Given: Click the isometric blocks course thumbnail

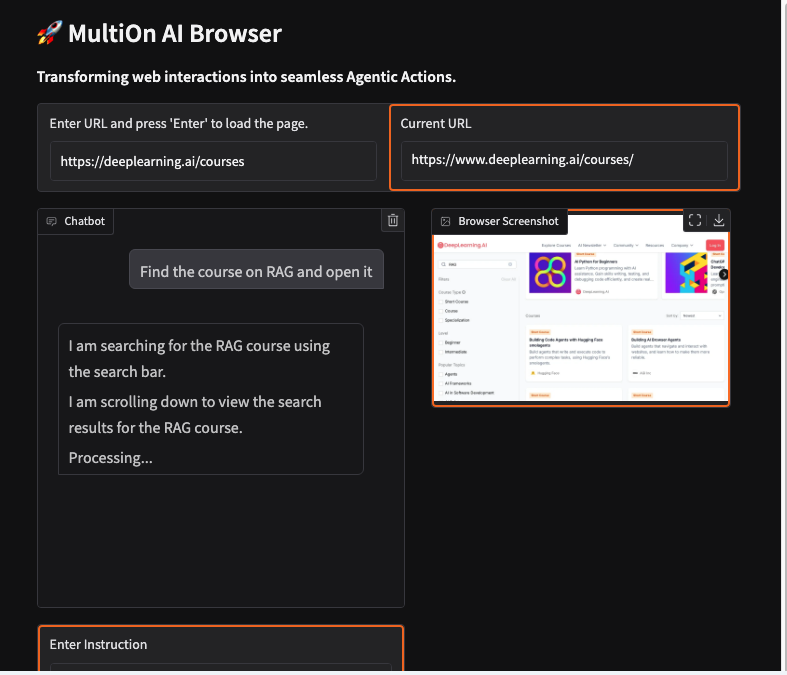Looking at the screenshot, I should pos(686,273).
